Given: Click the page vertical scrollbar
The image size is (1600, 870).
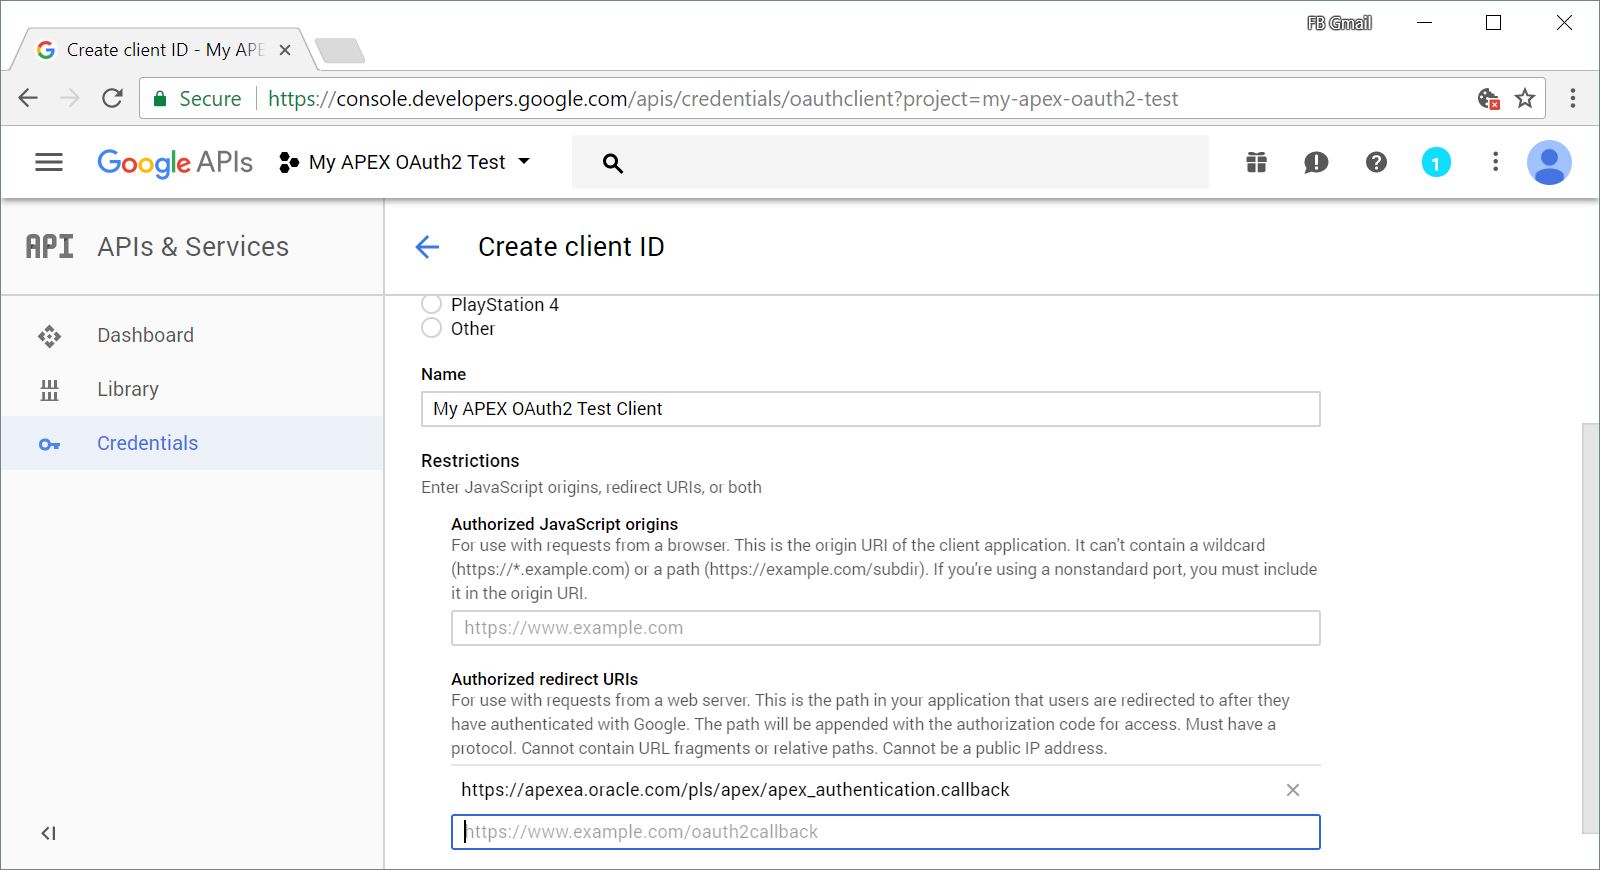Looking at the screenshot, I should pyautogui.click(x=1591, y=628).
